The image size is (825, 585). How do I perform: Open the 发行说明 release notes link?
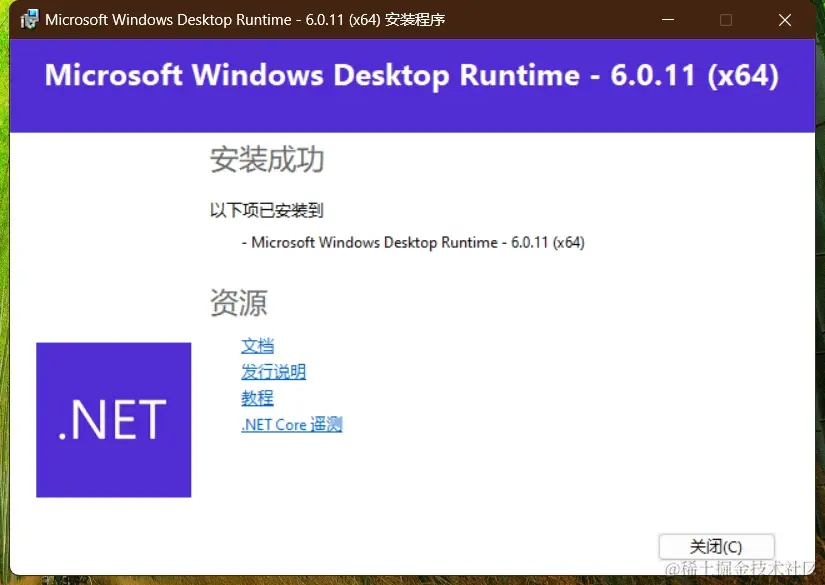point(274,372)
